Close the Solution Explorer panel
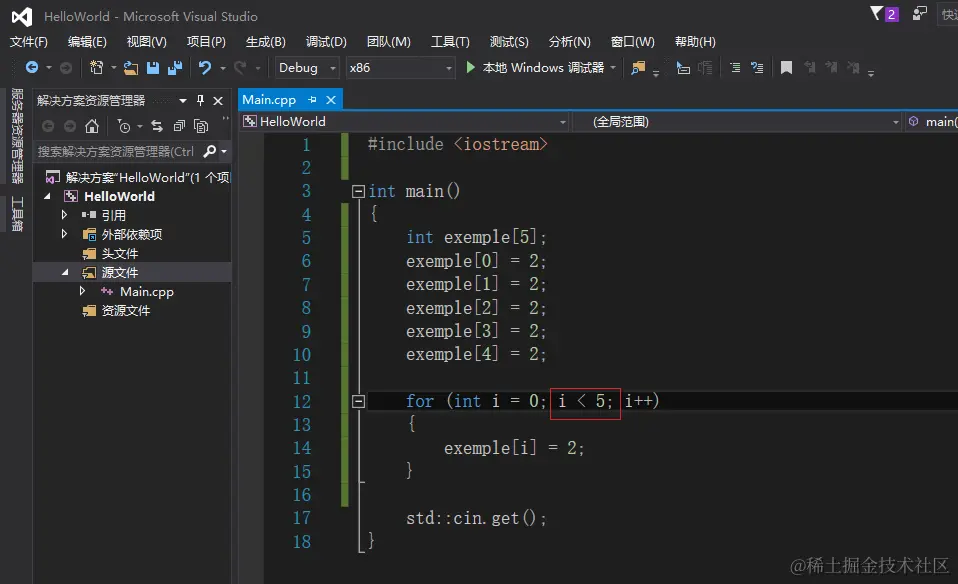 click(x=218, y=100)
